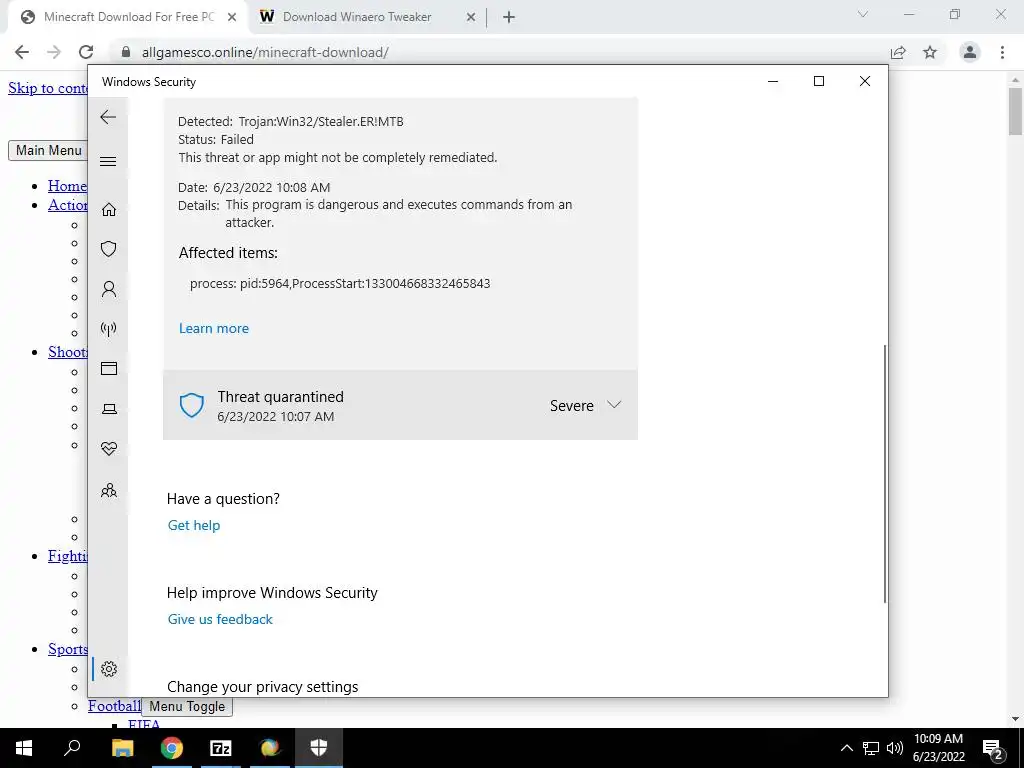The width and height of the screenshot is (1024, 768).
Task: Share this page from the address bar
Action: point(898,52)
